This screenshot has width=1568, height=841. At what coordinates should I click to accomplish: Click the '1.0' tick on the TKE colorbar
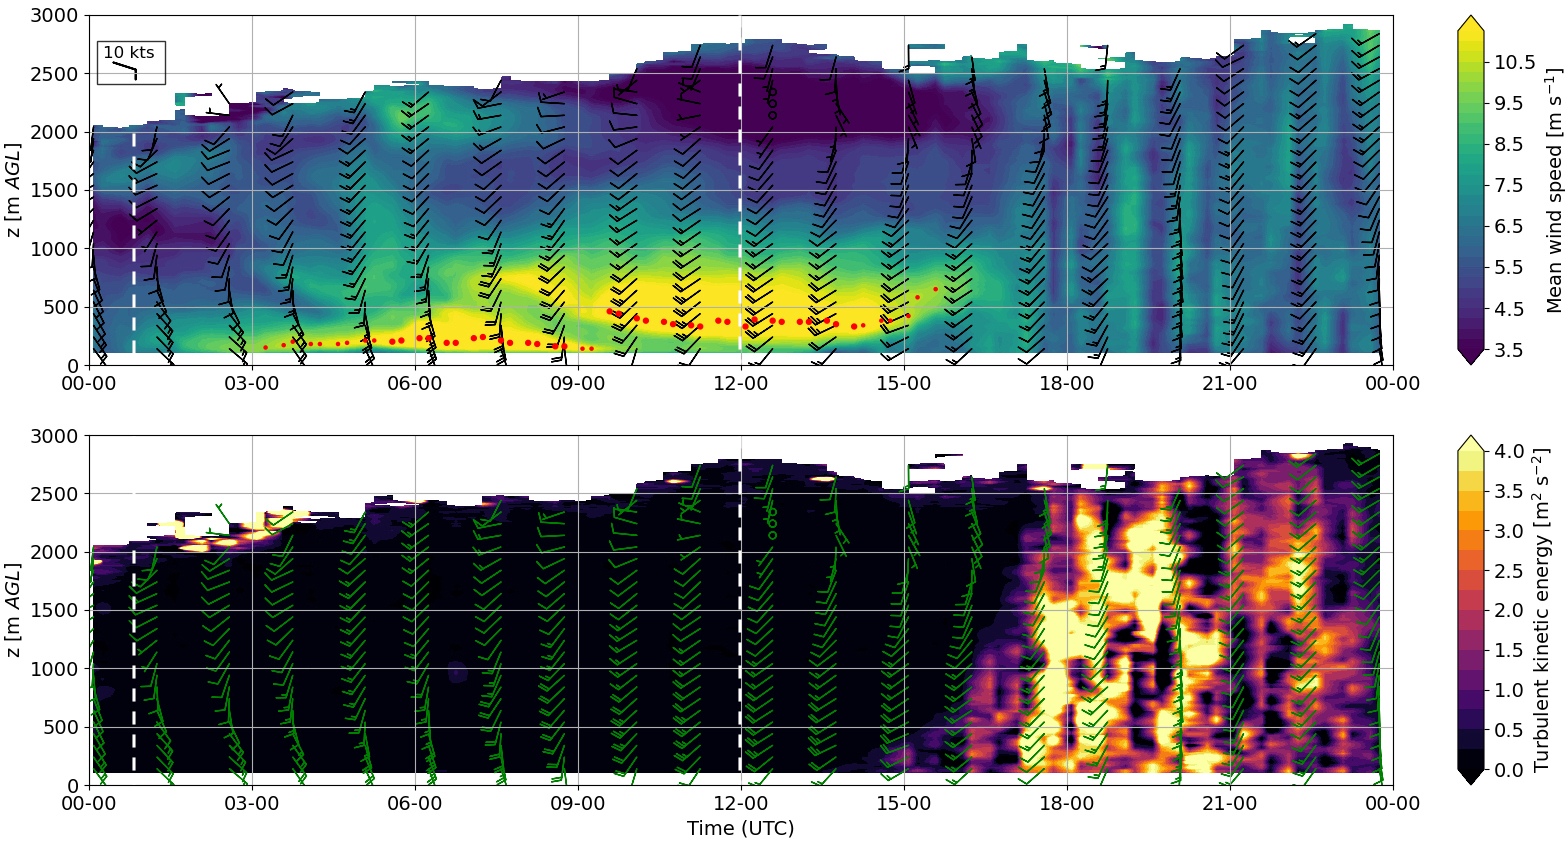tap(1509, 690)
